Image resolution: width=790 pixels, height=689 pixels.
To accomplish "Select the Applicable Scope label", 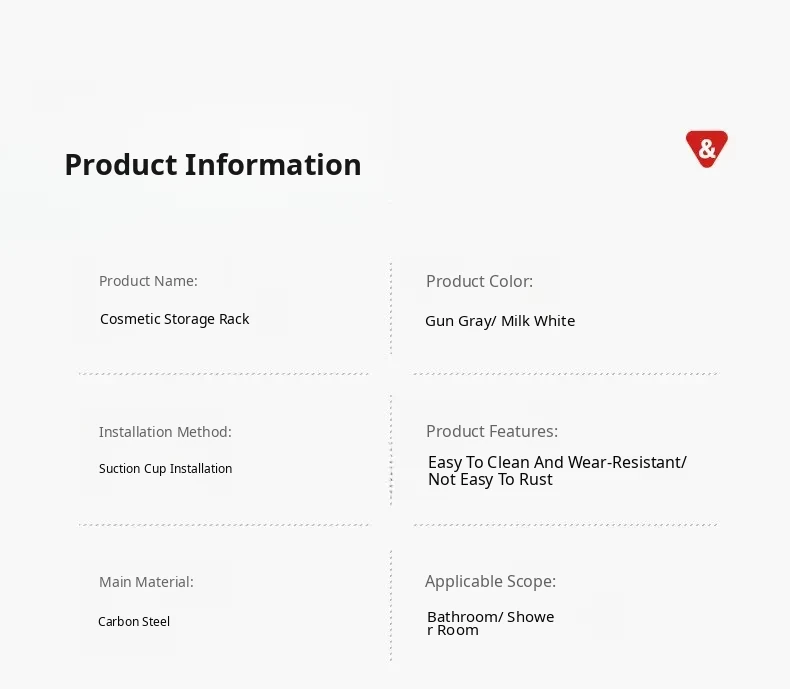I will tap(490, 581).
